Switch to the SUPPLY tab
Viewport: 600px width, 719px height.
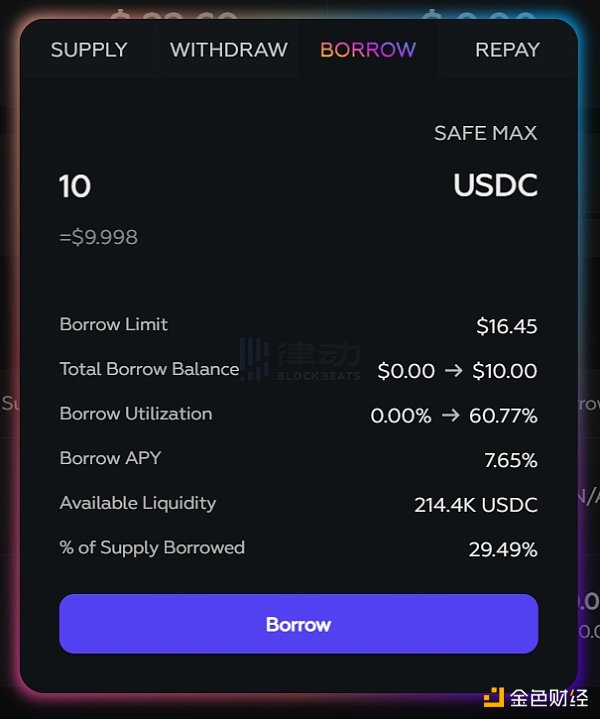coord(89,50)
